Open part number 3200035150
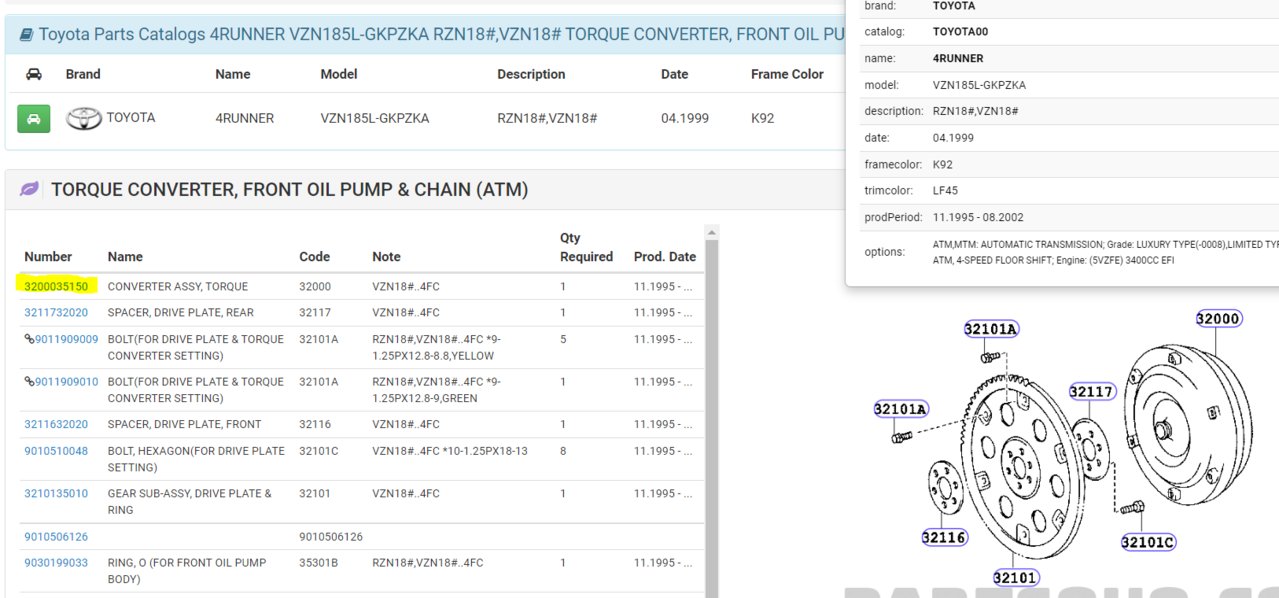The height and width of the screenshot is (598, 1279). coord(56,286)
